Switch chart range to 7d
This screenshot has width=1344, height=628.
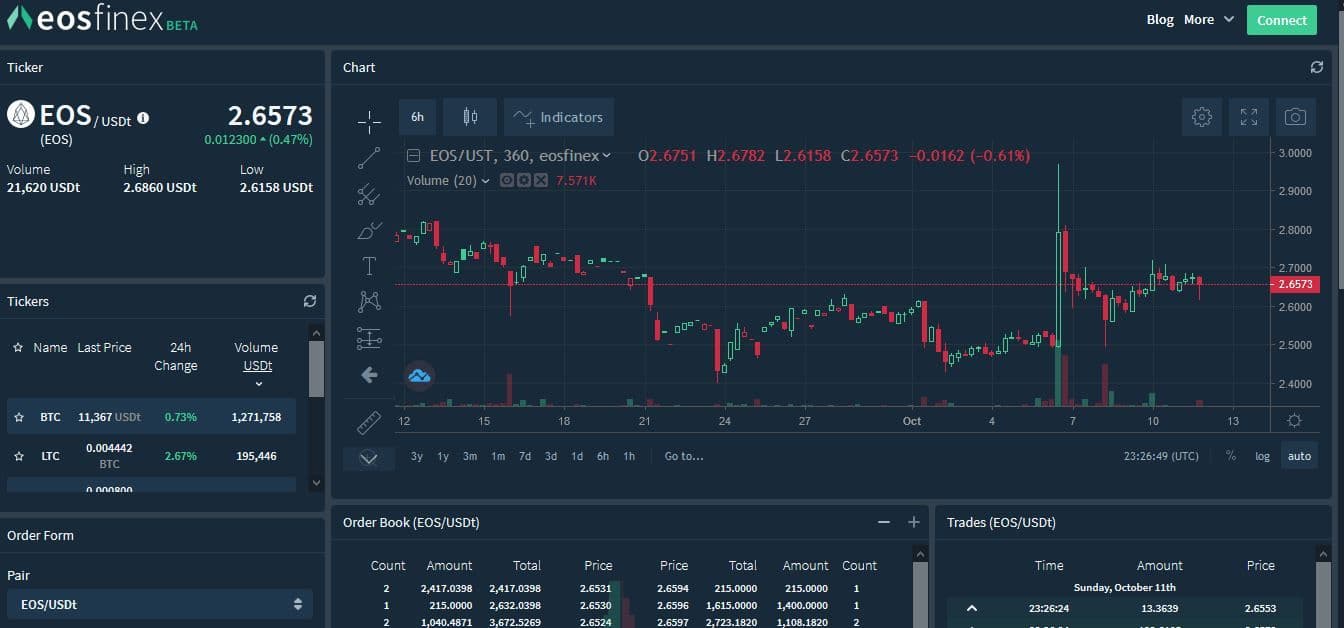pyautogui.click(x=525, y=456)
